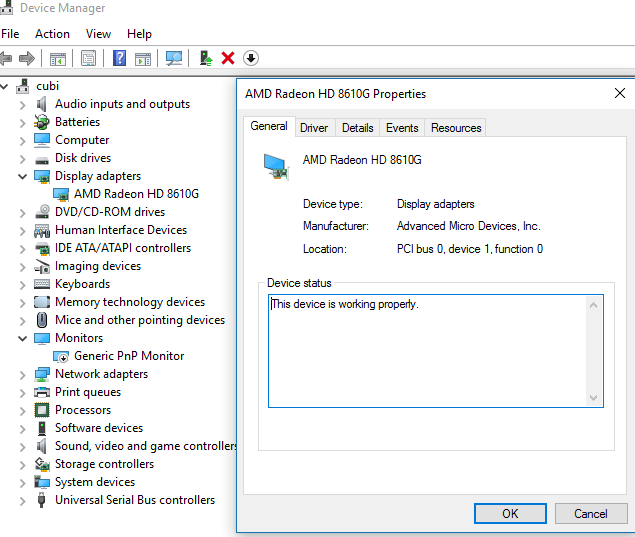Click 'PCI bus 0, device 1, function 0' text
Image resolution: width=635 pixels, height=537 pixels.
tap(470, 249)
